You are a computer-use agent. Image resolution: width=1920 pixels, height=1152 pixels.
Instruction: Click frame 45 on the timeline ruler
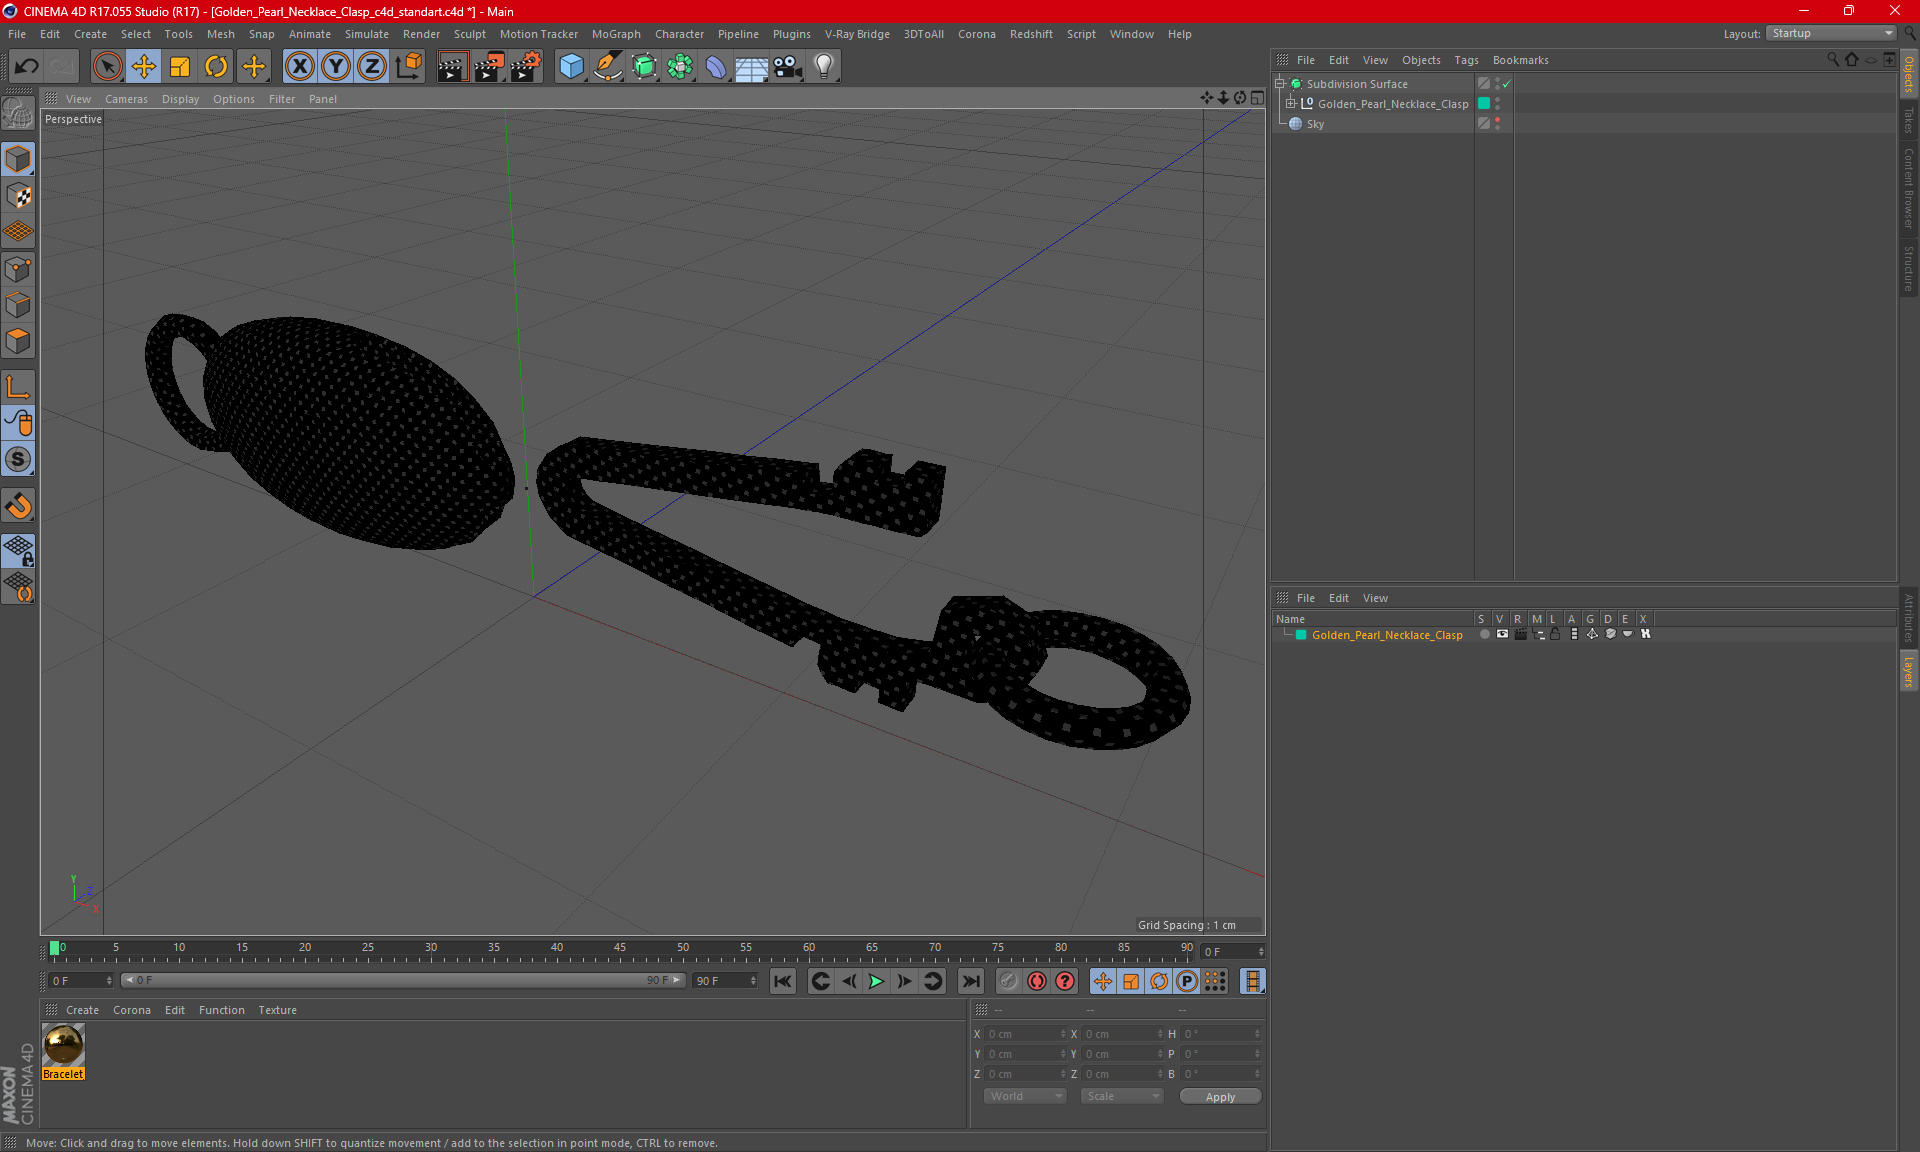[x=620, y=950]
